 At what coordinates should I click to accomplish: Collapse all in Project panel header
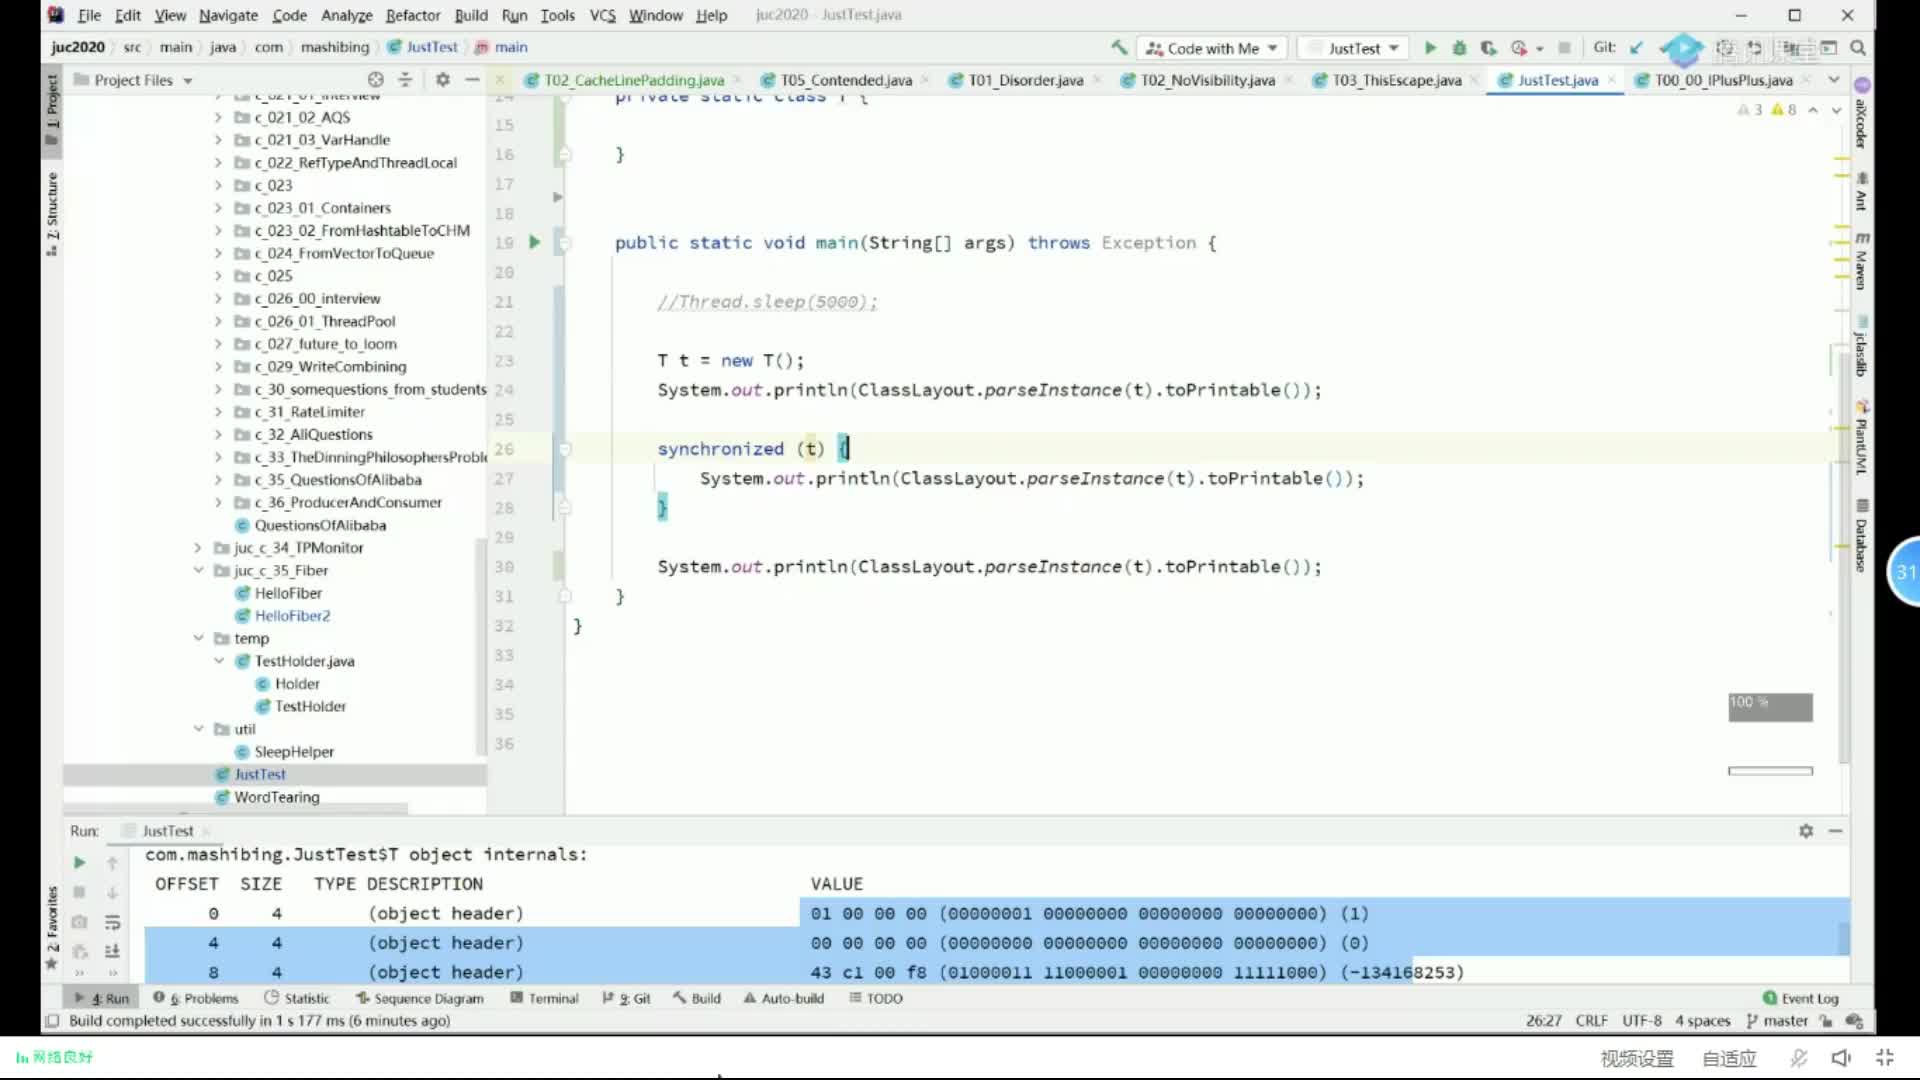pyautogui.click(x=405, y=80)
